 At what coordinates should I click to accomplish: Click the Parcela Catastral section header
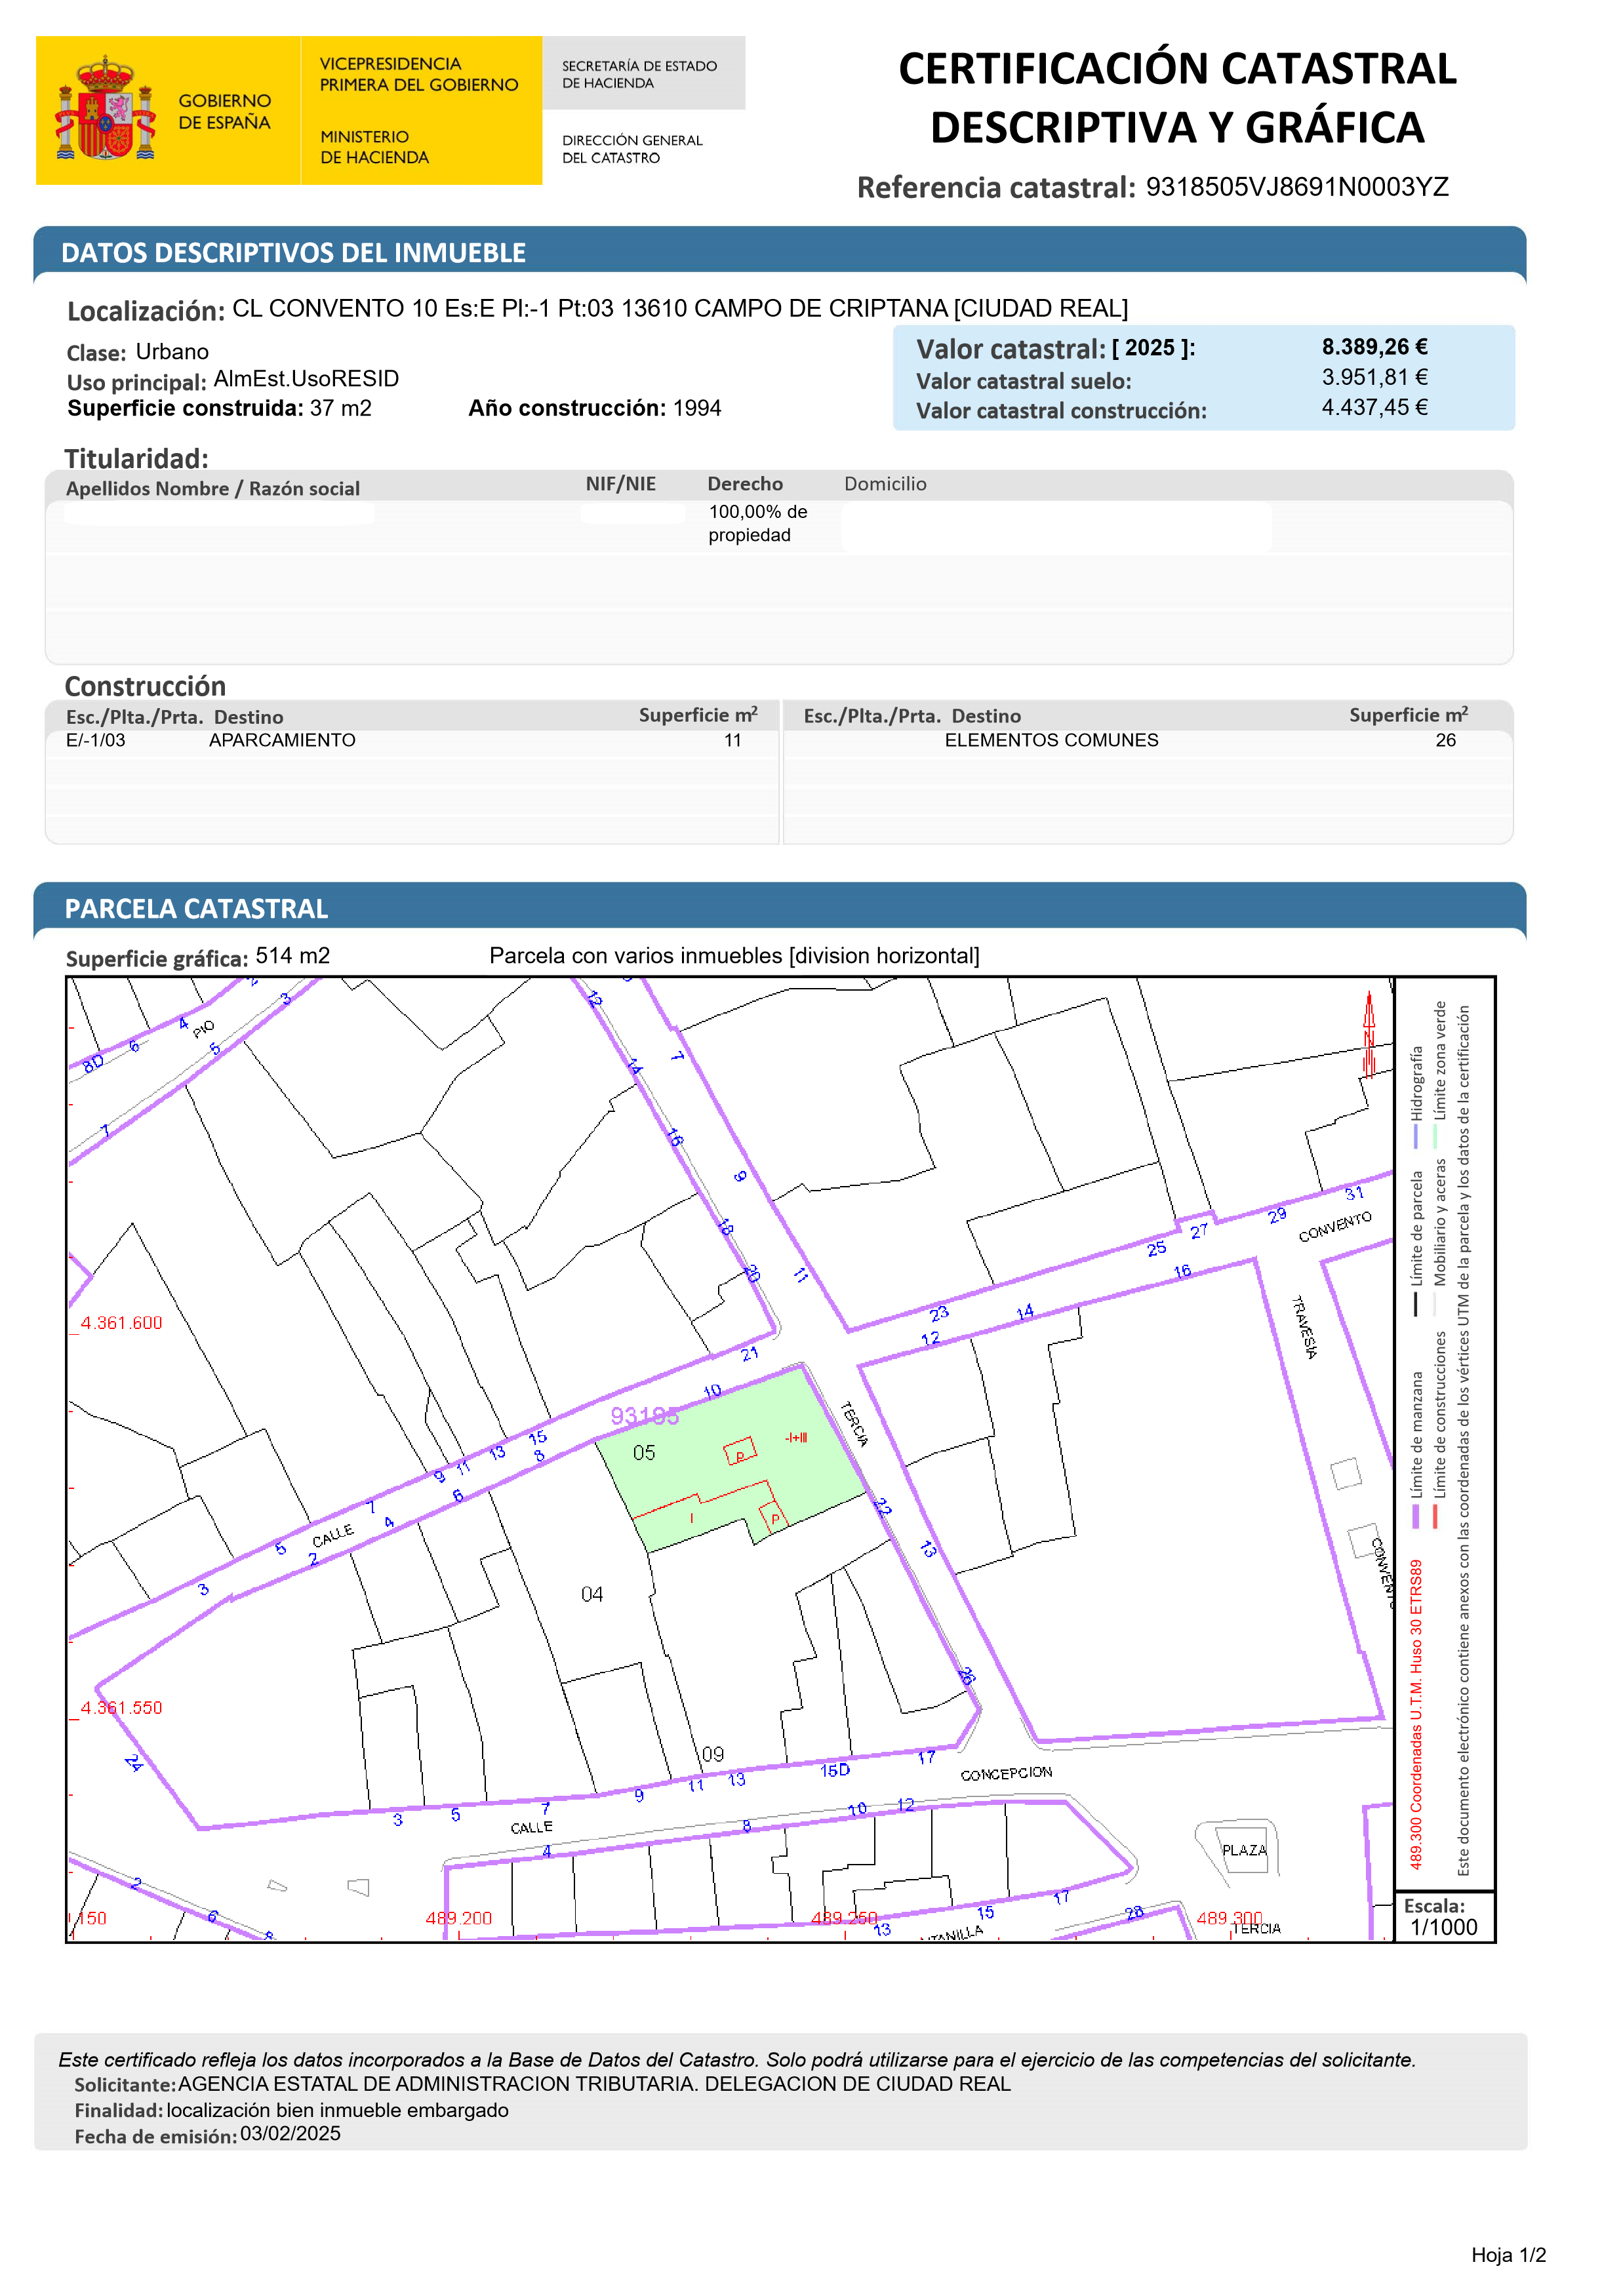click(x=196, y=908)
